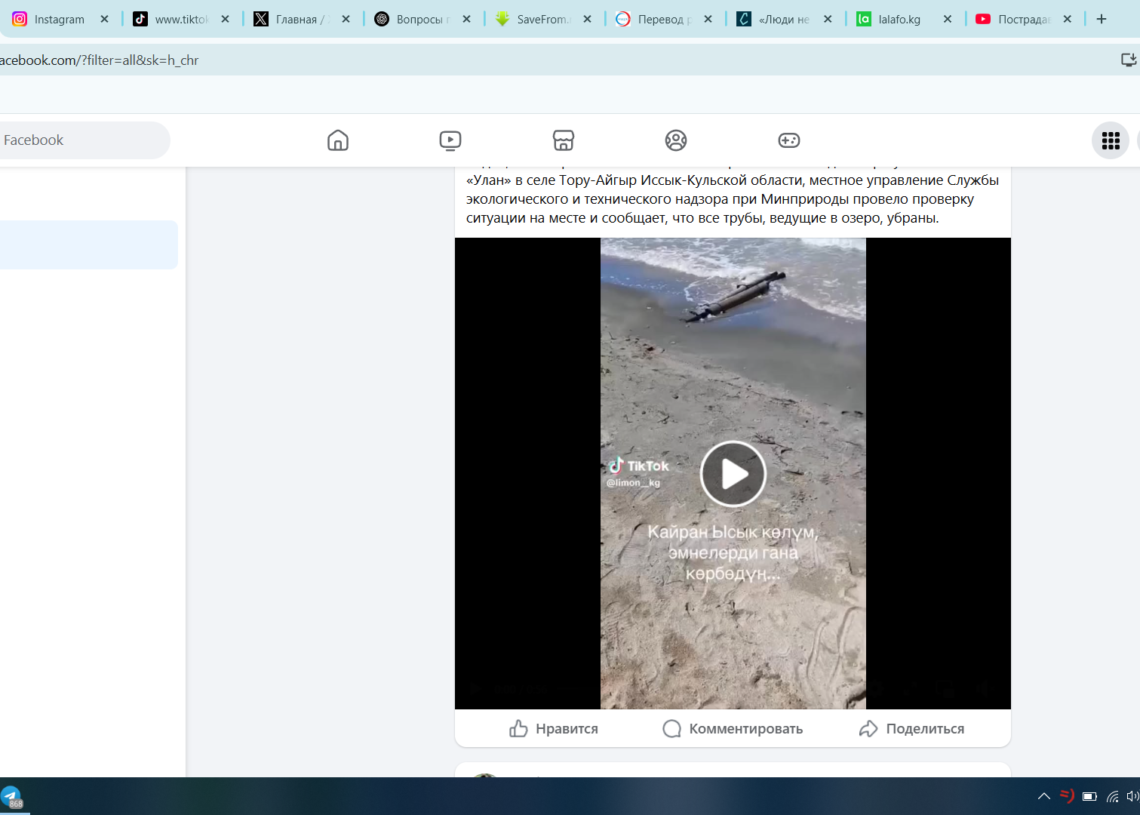Play the TikTok beach video
The height and width of the screenshot is (815, 1140).
pos(733,474)
